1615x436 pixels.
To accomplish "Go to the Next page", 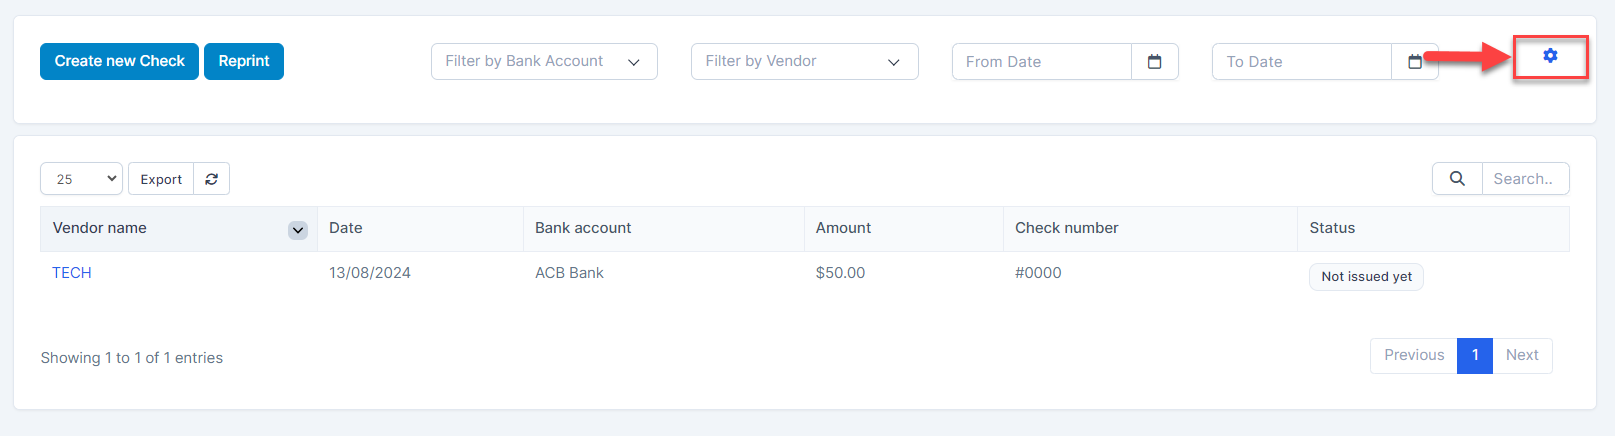I will coord(1522,356).
